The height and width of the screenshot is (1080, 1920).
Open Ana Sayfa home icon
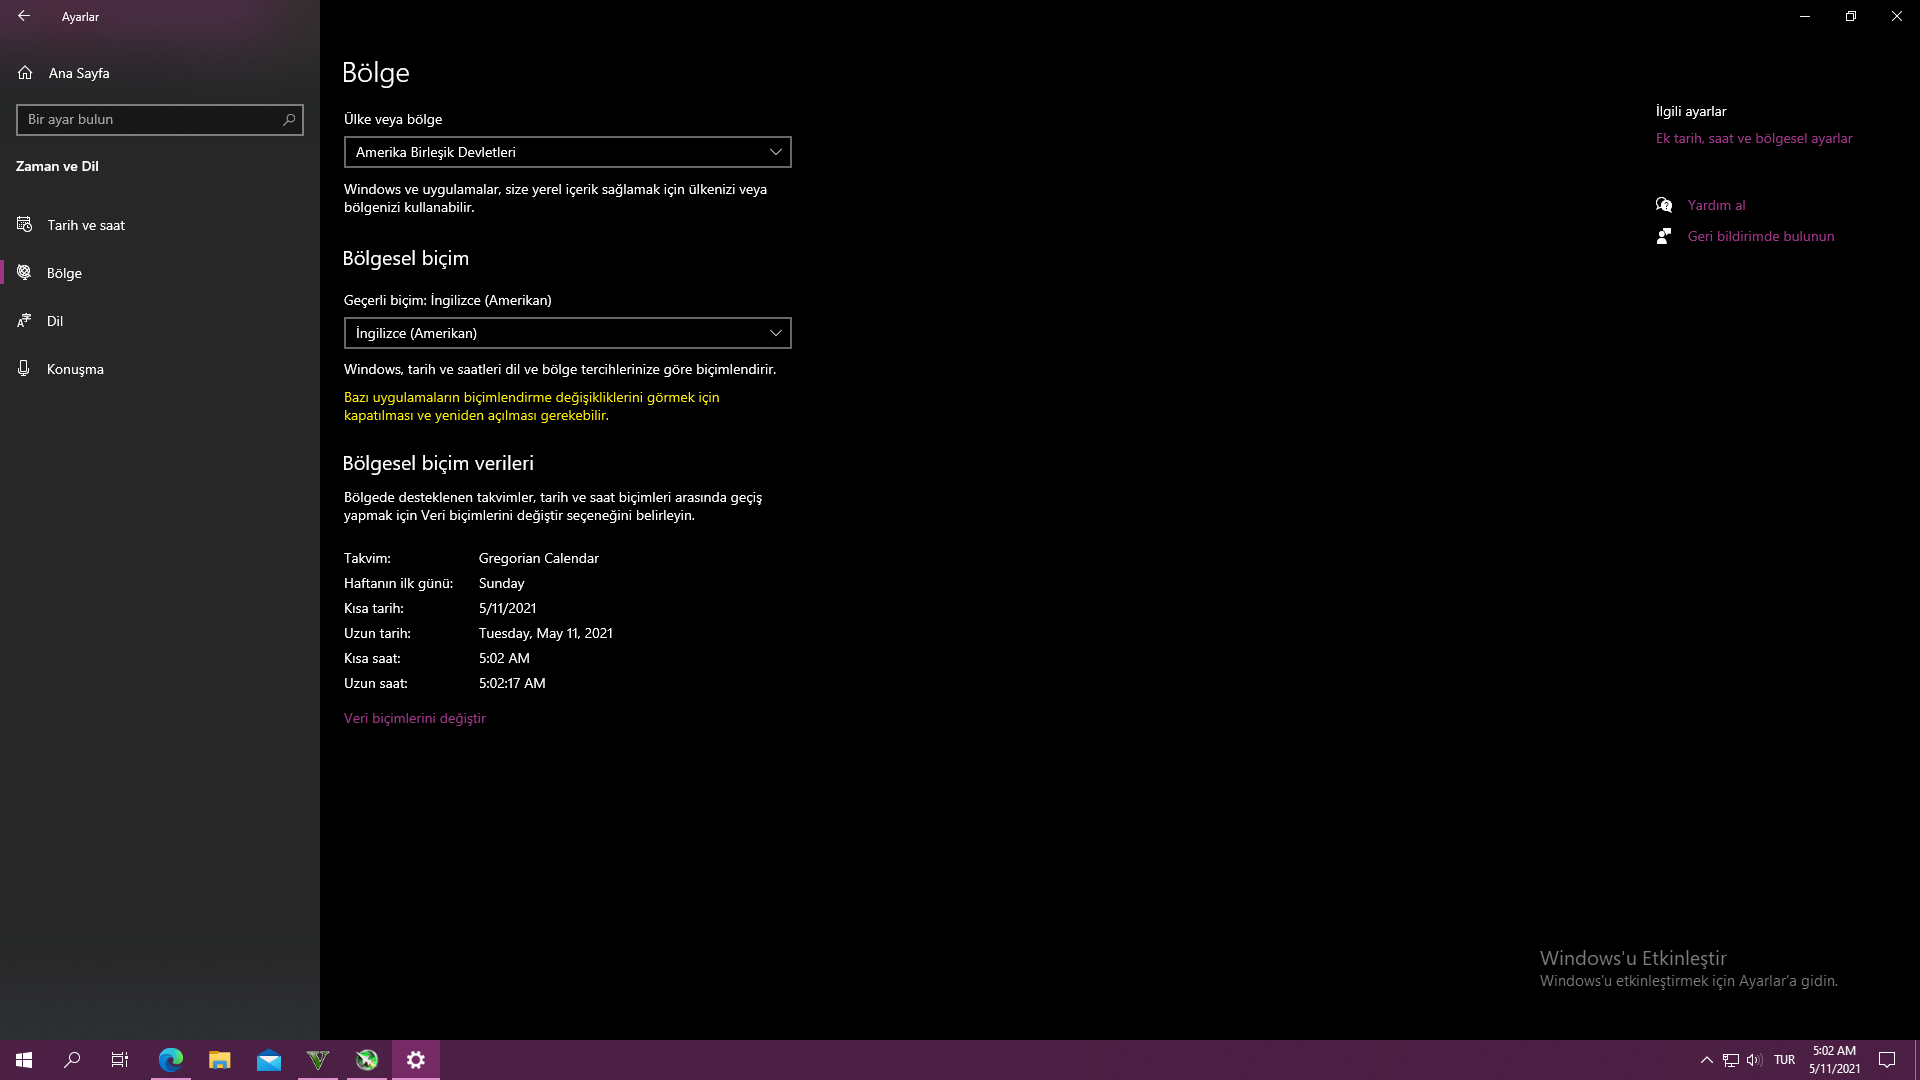pos(26,73)
